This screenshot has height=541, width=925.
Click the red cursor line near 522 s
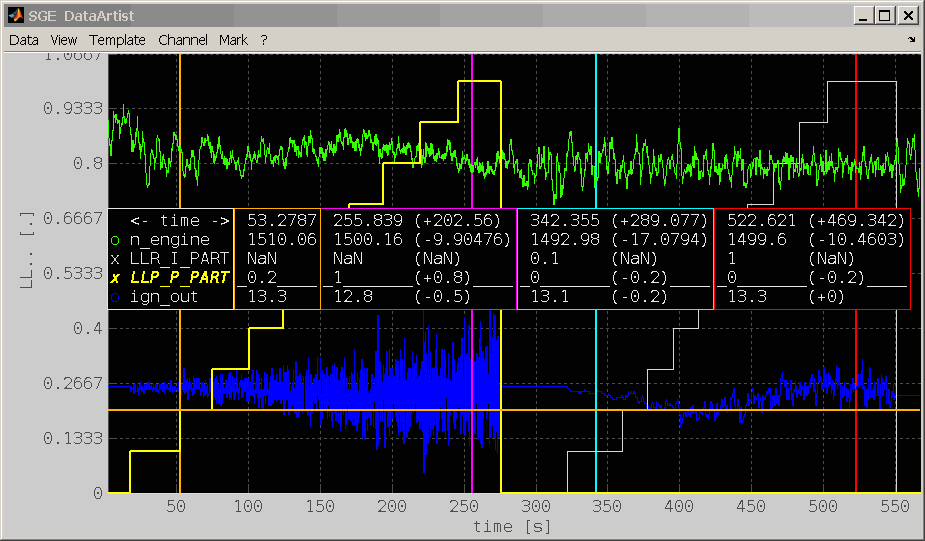coord(855,130)
